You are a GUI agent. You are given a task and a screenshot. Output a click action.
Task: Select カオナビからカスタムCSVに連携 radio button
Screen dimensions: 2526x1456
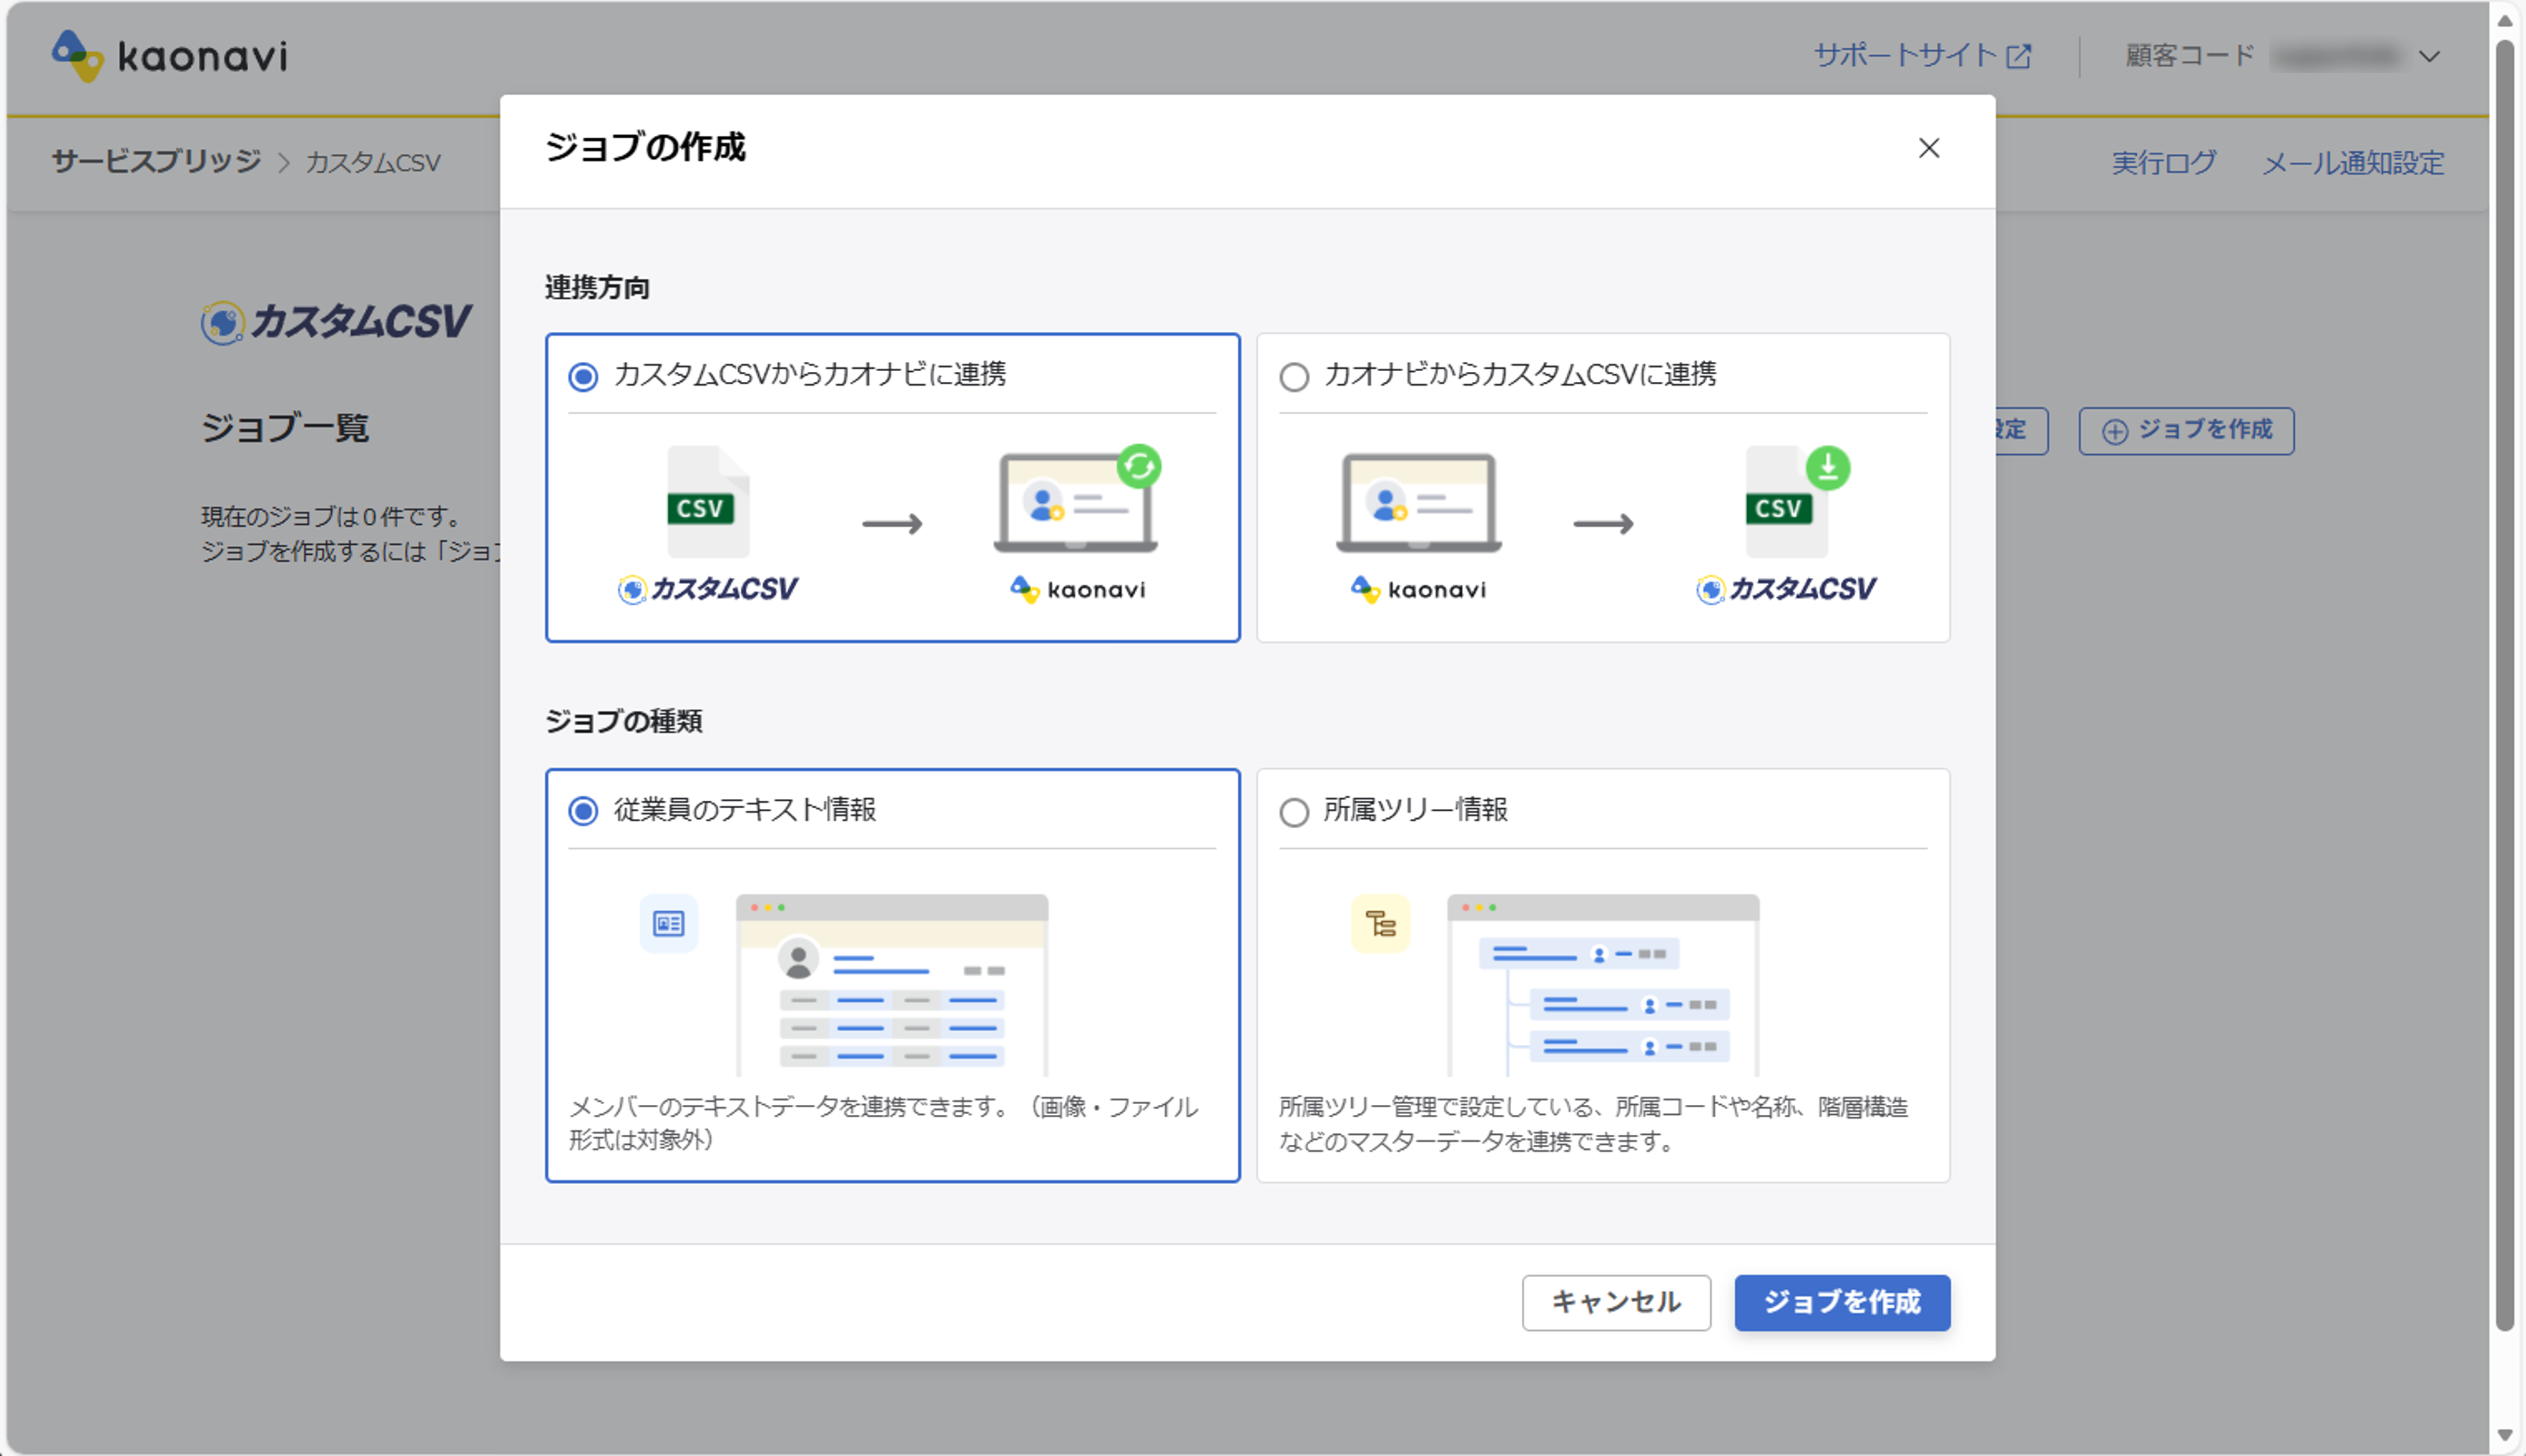(x=1294, y=377)
